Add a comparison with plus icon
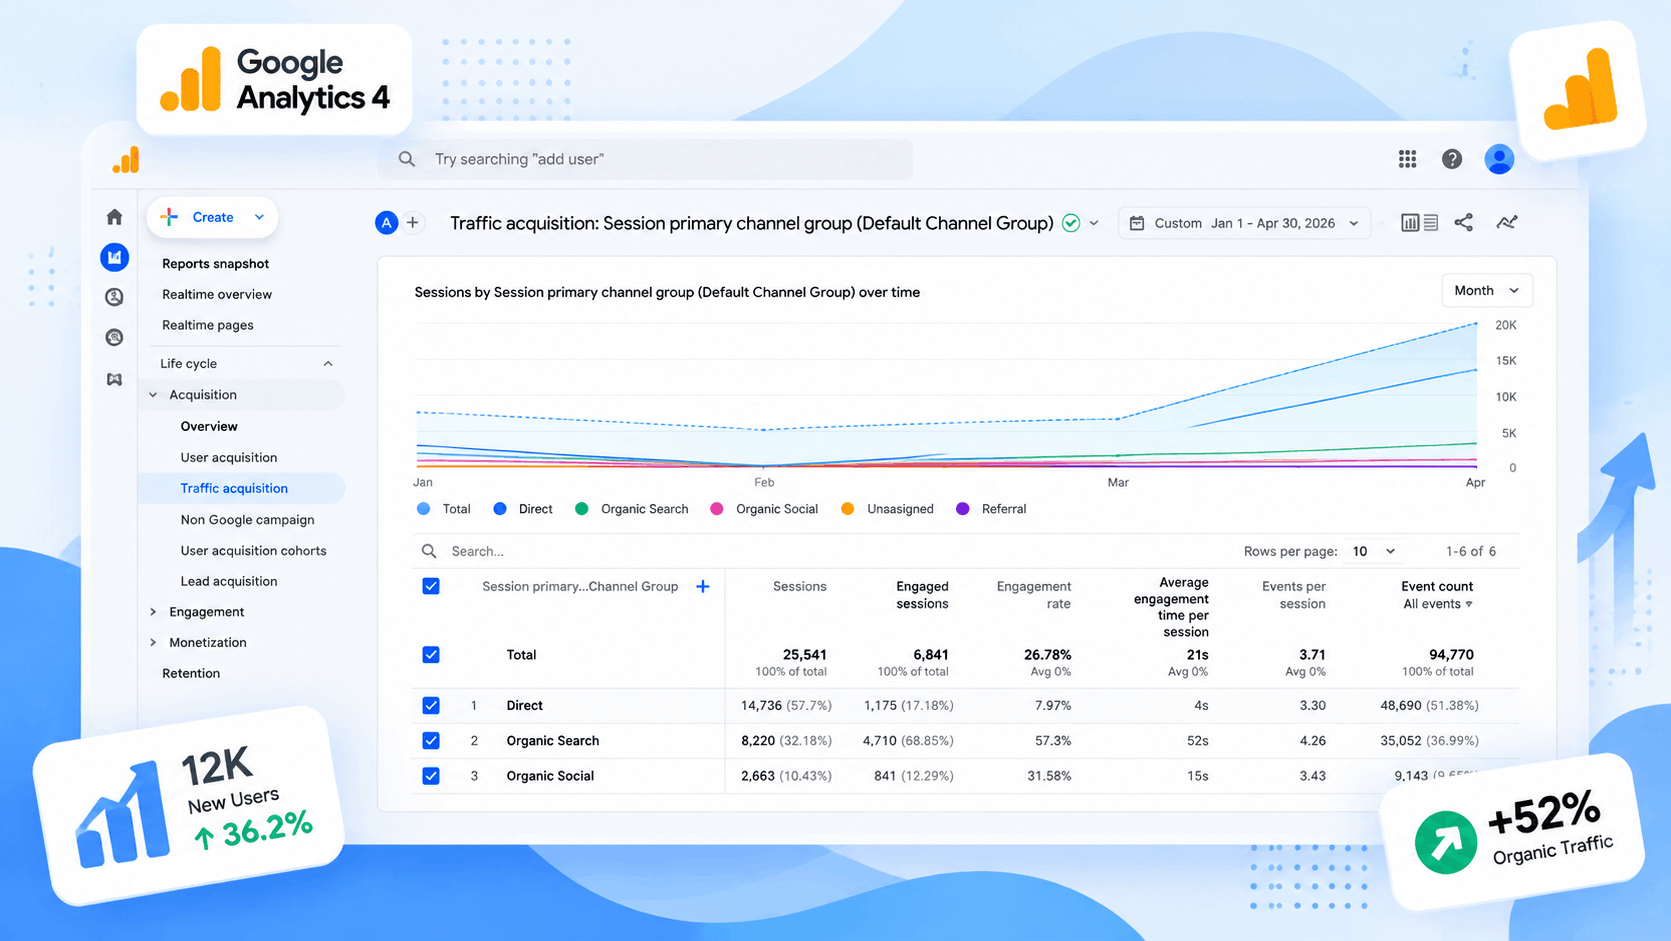1671x941 pixels. tap(412, 223)
